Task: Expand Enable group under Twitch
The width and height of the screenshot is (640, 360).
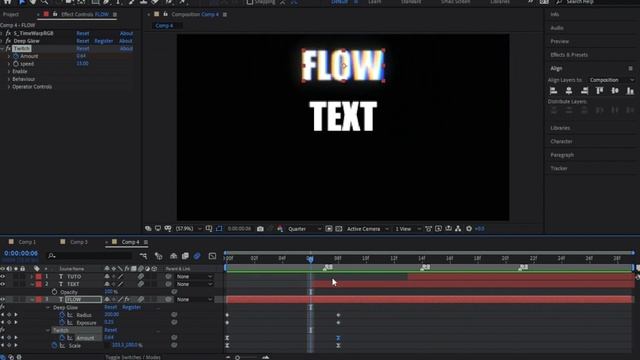Action: pyautogui.click(x=9, y=71)
